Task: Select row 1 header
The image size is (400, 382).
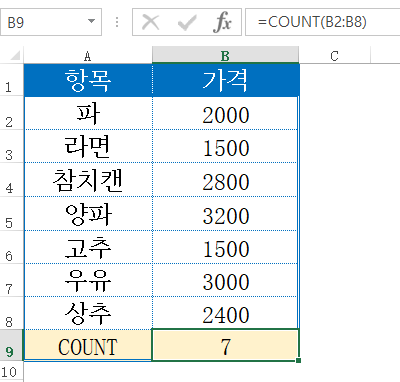Action: tap(12, 80)
